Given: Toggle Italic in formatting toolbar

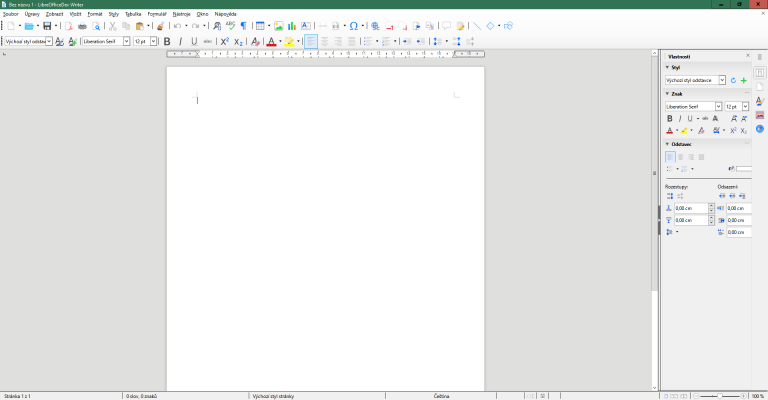Looking at the screenshot, I should 181,42.
